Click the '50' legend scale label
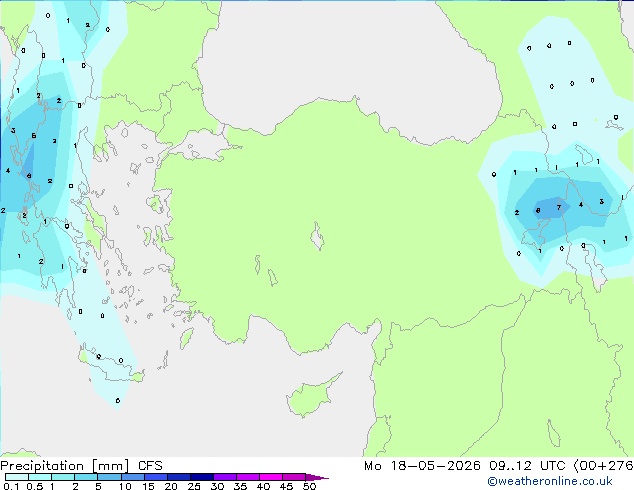634x490 pixels. pyautogui.click(x=309, y=486)
